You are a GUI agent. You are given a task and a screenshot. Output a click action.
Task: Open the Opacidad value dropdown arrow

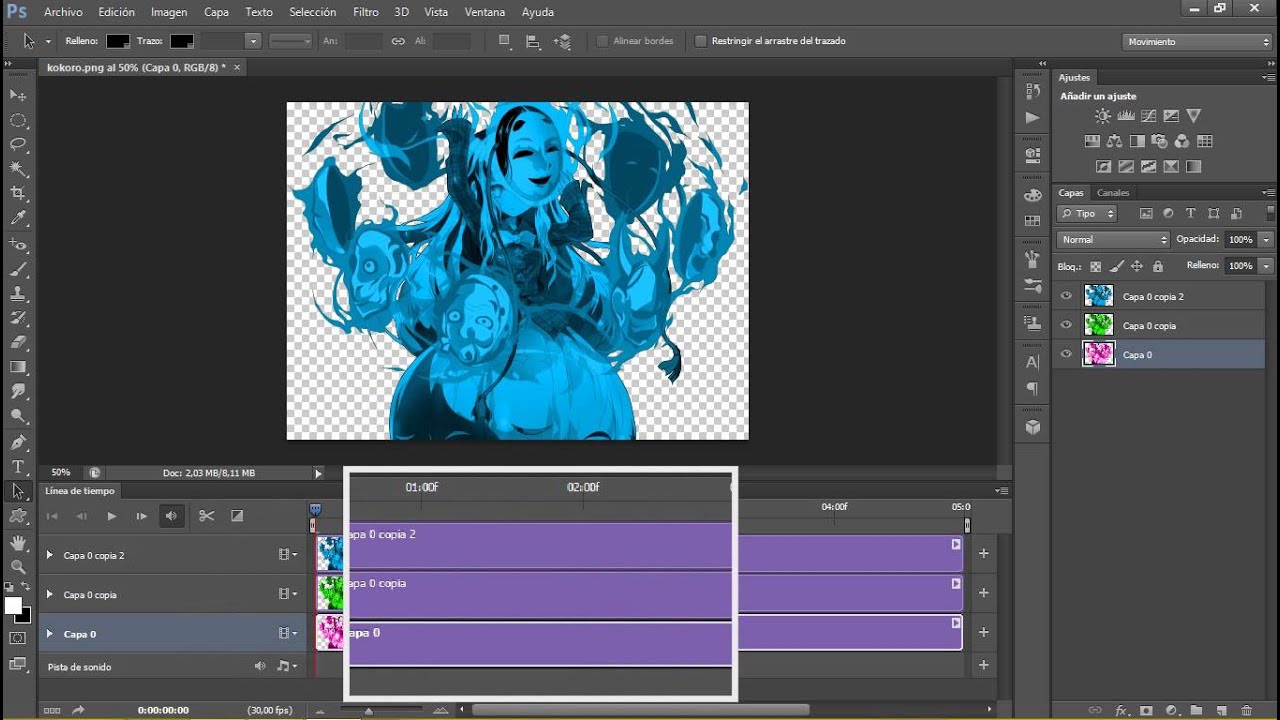tap(1266, 240)
